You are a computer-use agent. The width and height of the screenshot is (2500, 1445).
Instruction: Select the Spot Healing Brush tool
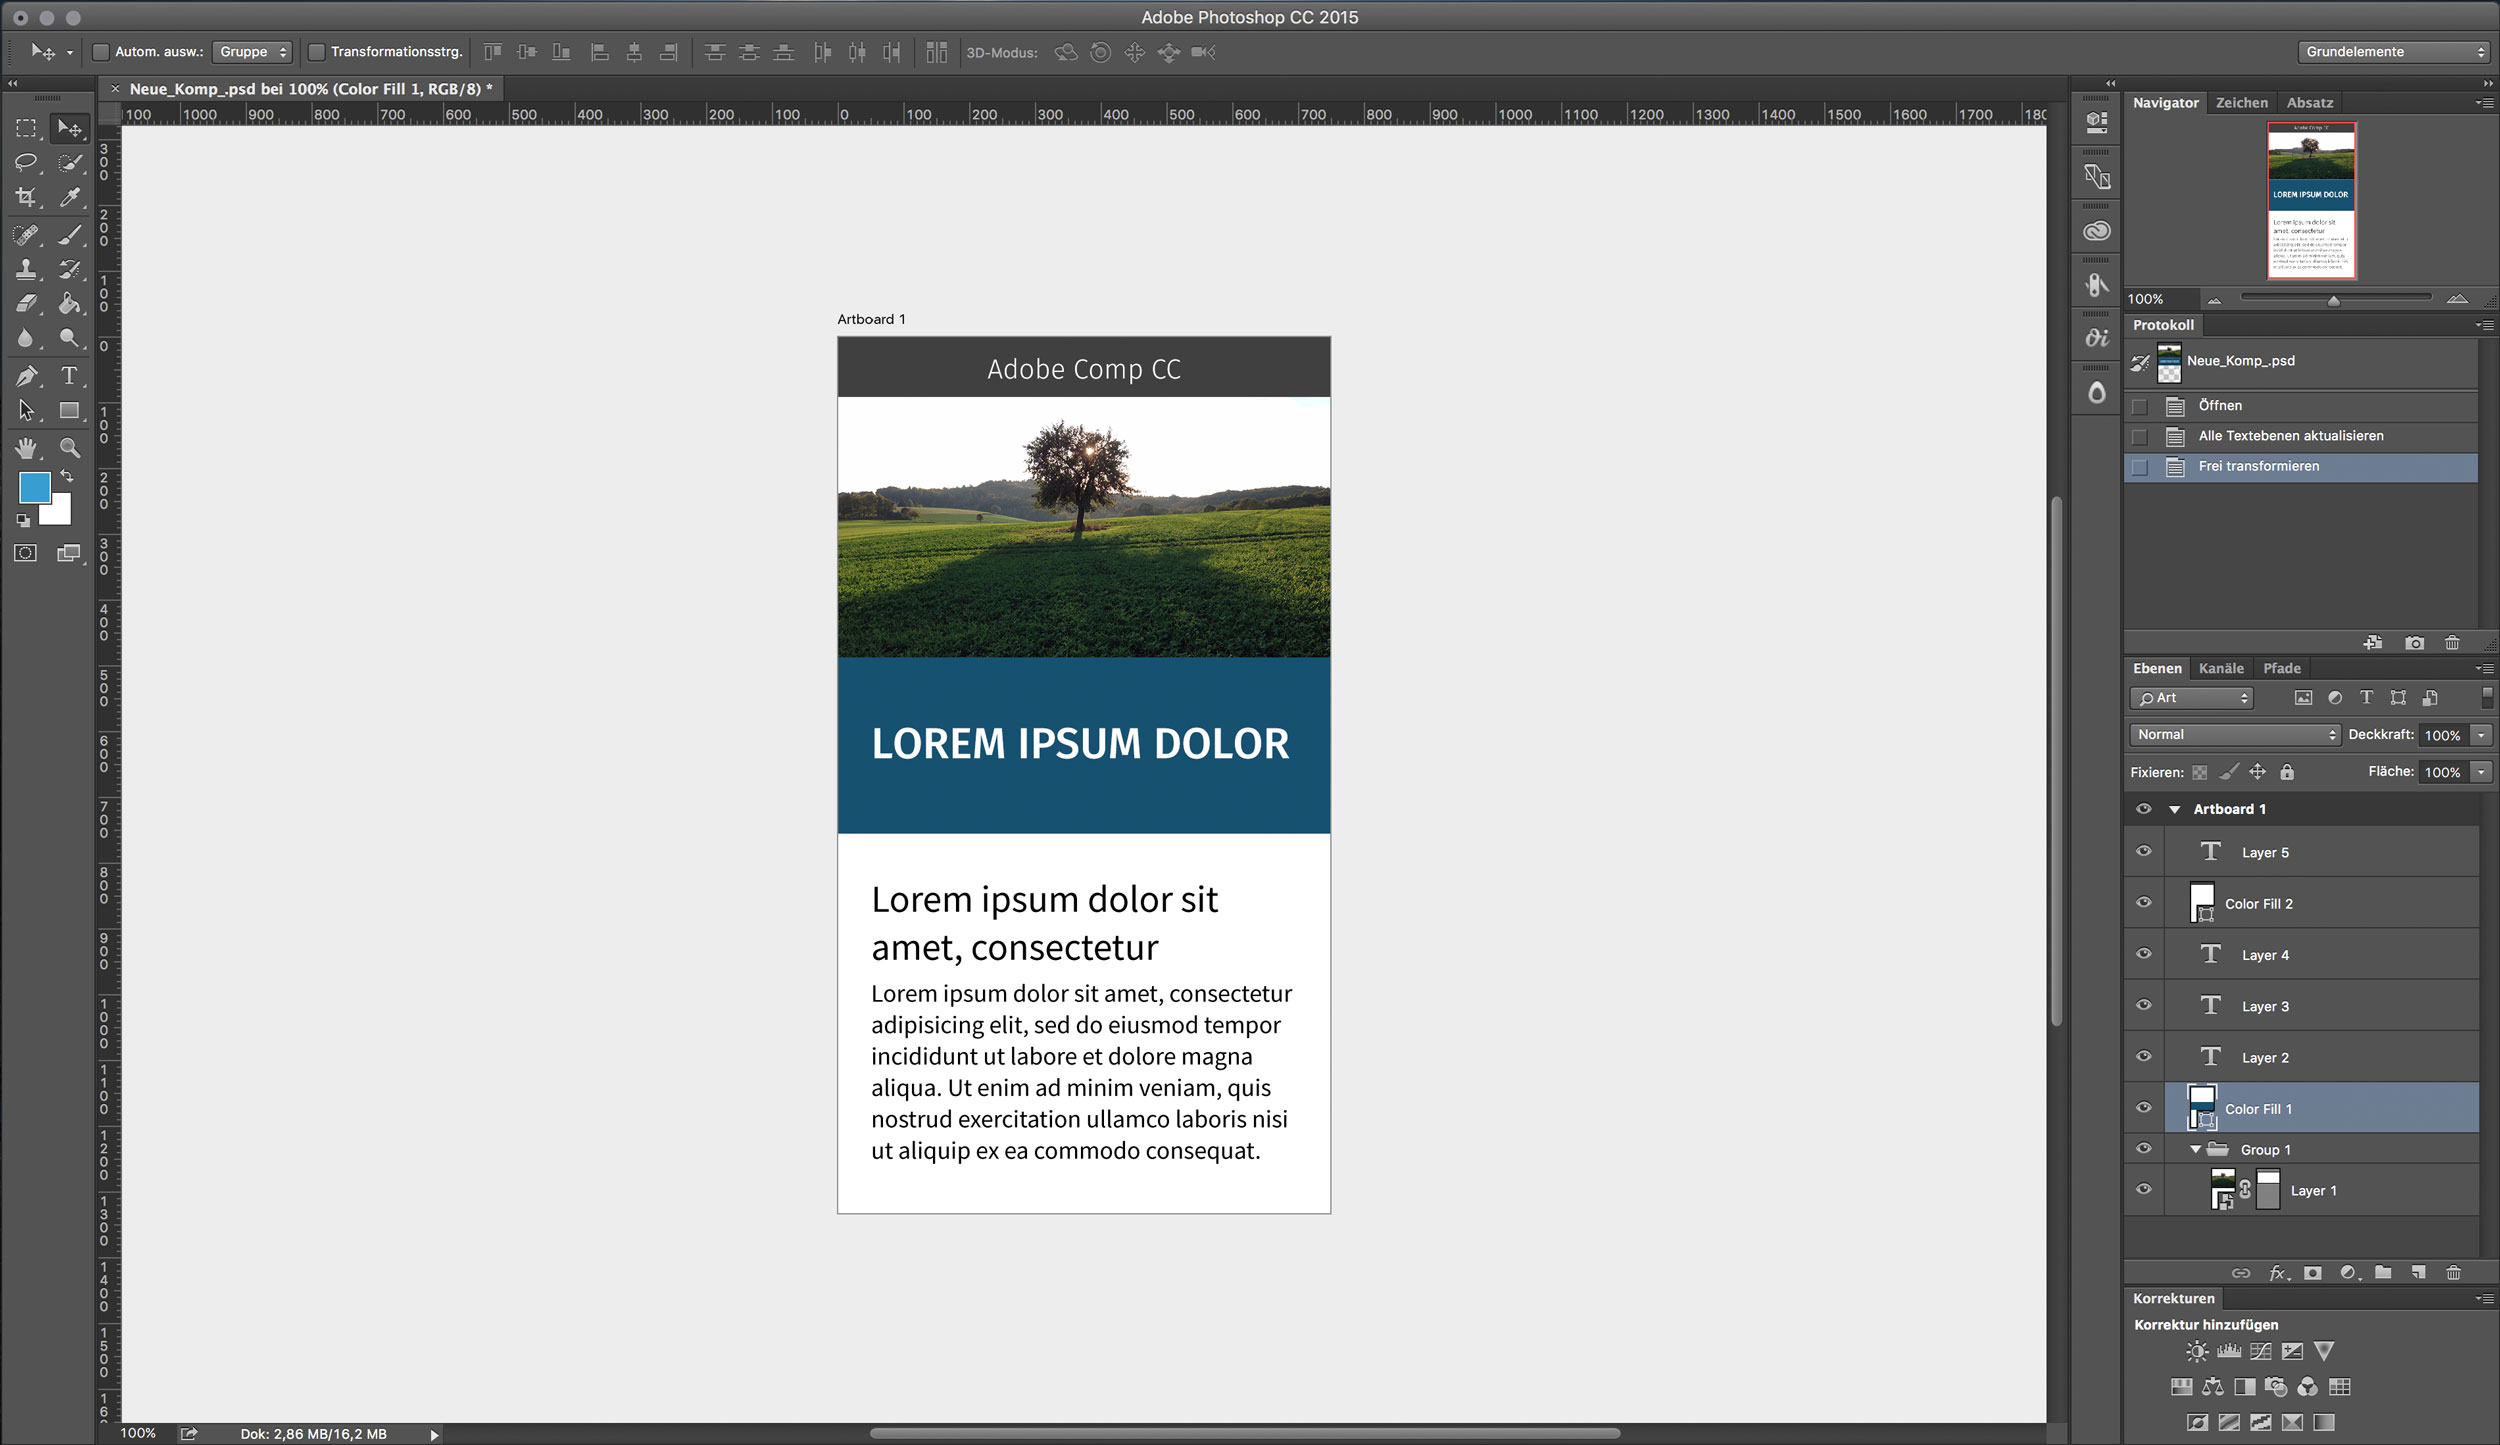[x=26, y=235]
